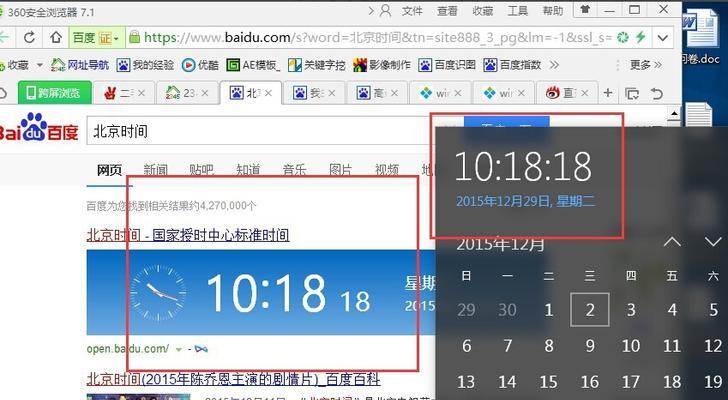Click the green padlock security icon
Viewport: 728px width, 400px height.
pos(134,37)
